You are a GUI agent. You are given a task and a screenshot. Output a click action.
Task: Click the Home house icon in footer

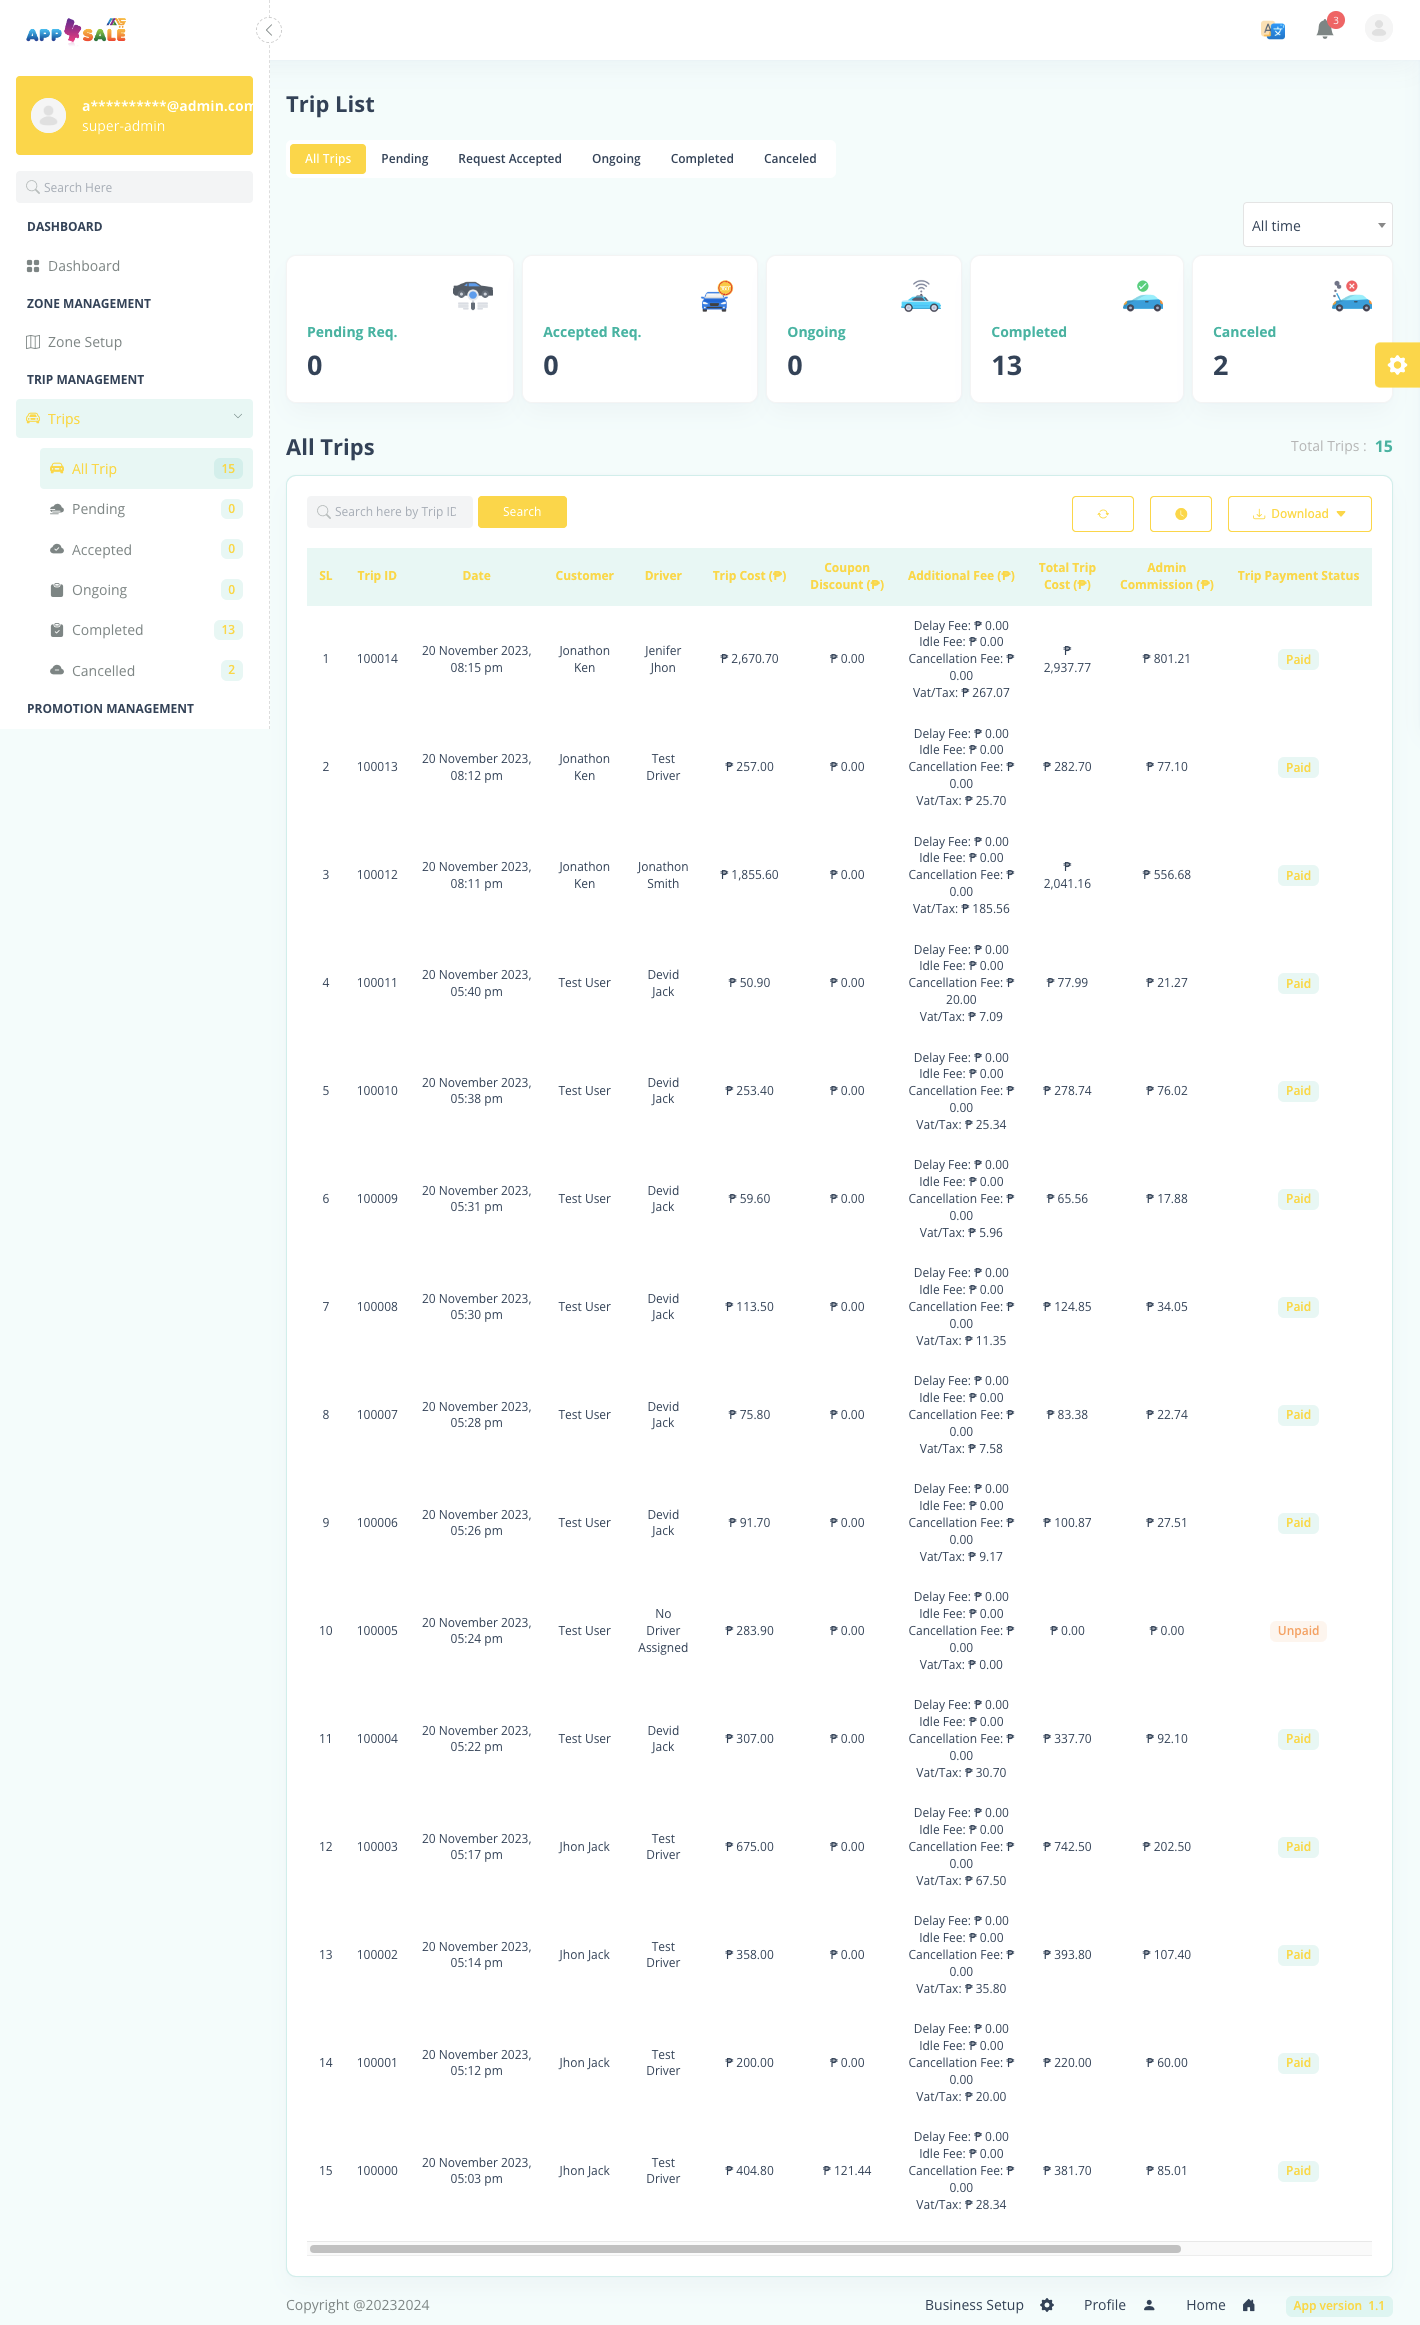coord(1248,2305)
